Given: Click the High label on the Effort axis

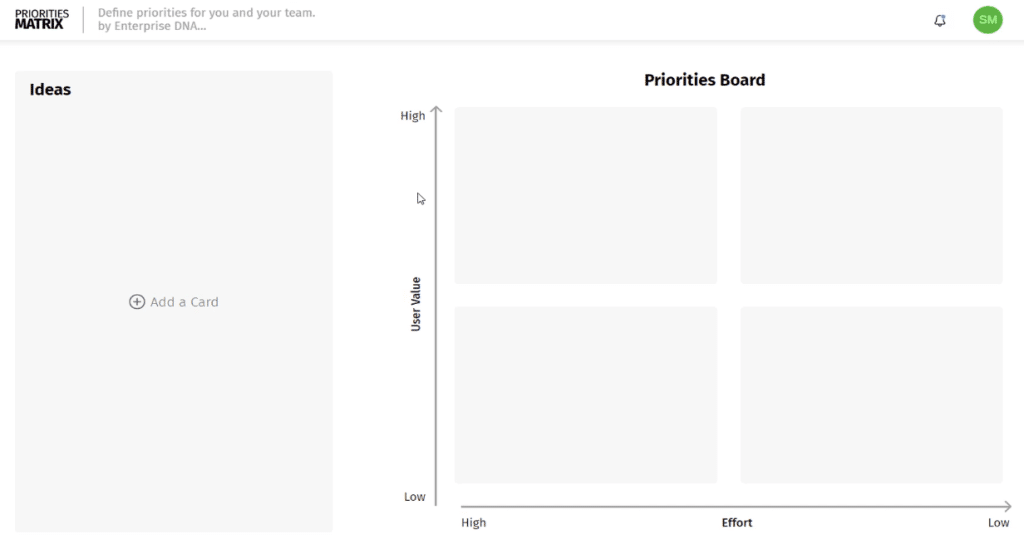Looking at the screenshot, I should pos(473,523).
